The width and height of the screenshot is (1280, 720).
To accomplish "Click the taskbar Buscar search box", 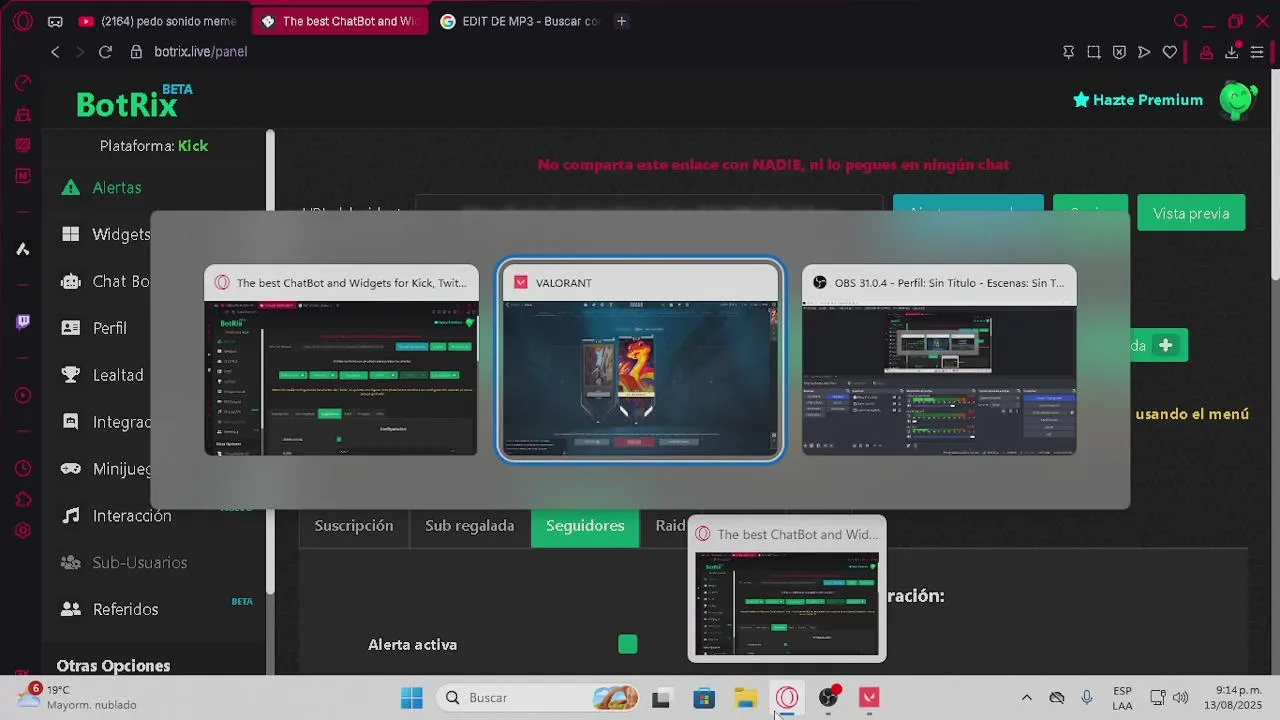I will [x=539, y=698].
